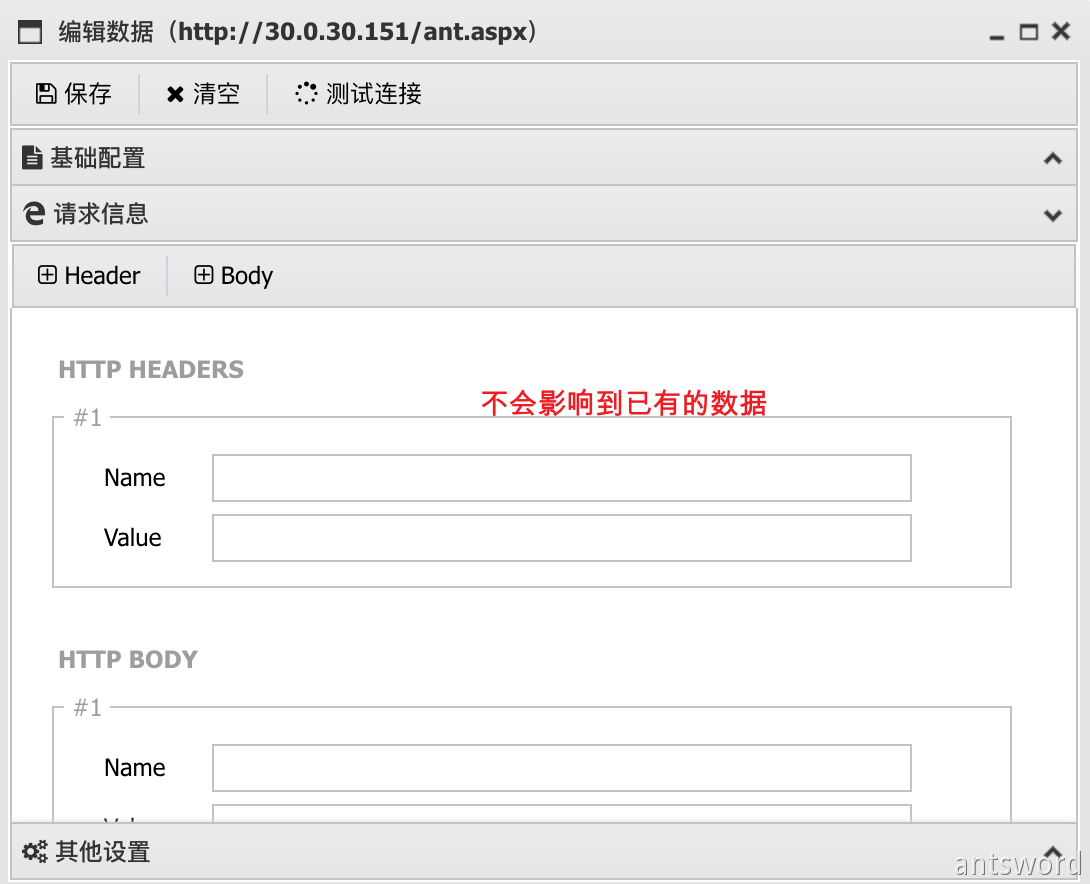Viewport: 1090px width, 884px height.
Task: Focus the HTTP Headers Value field
Action: [561, 538]
